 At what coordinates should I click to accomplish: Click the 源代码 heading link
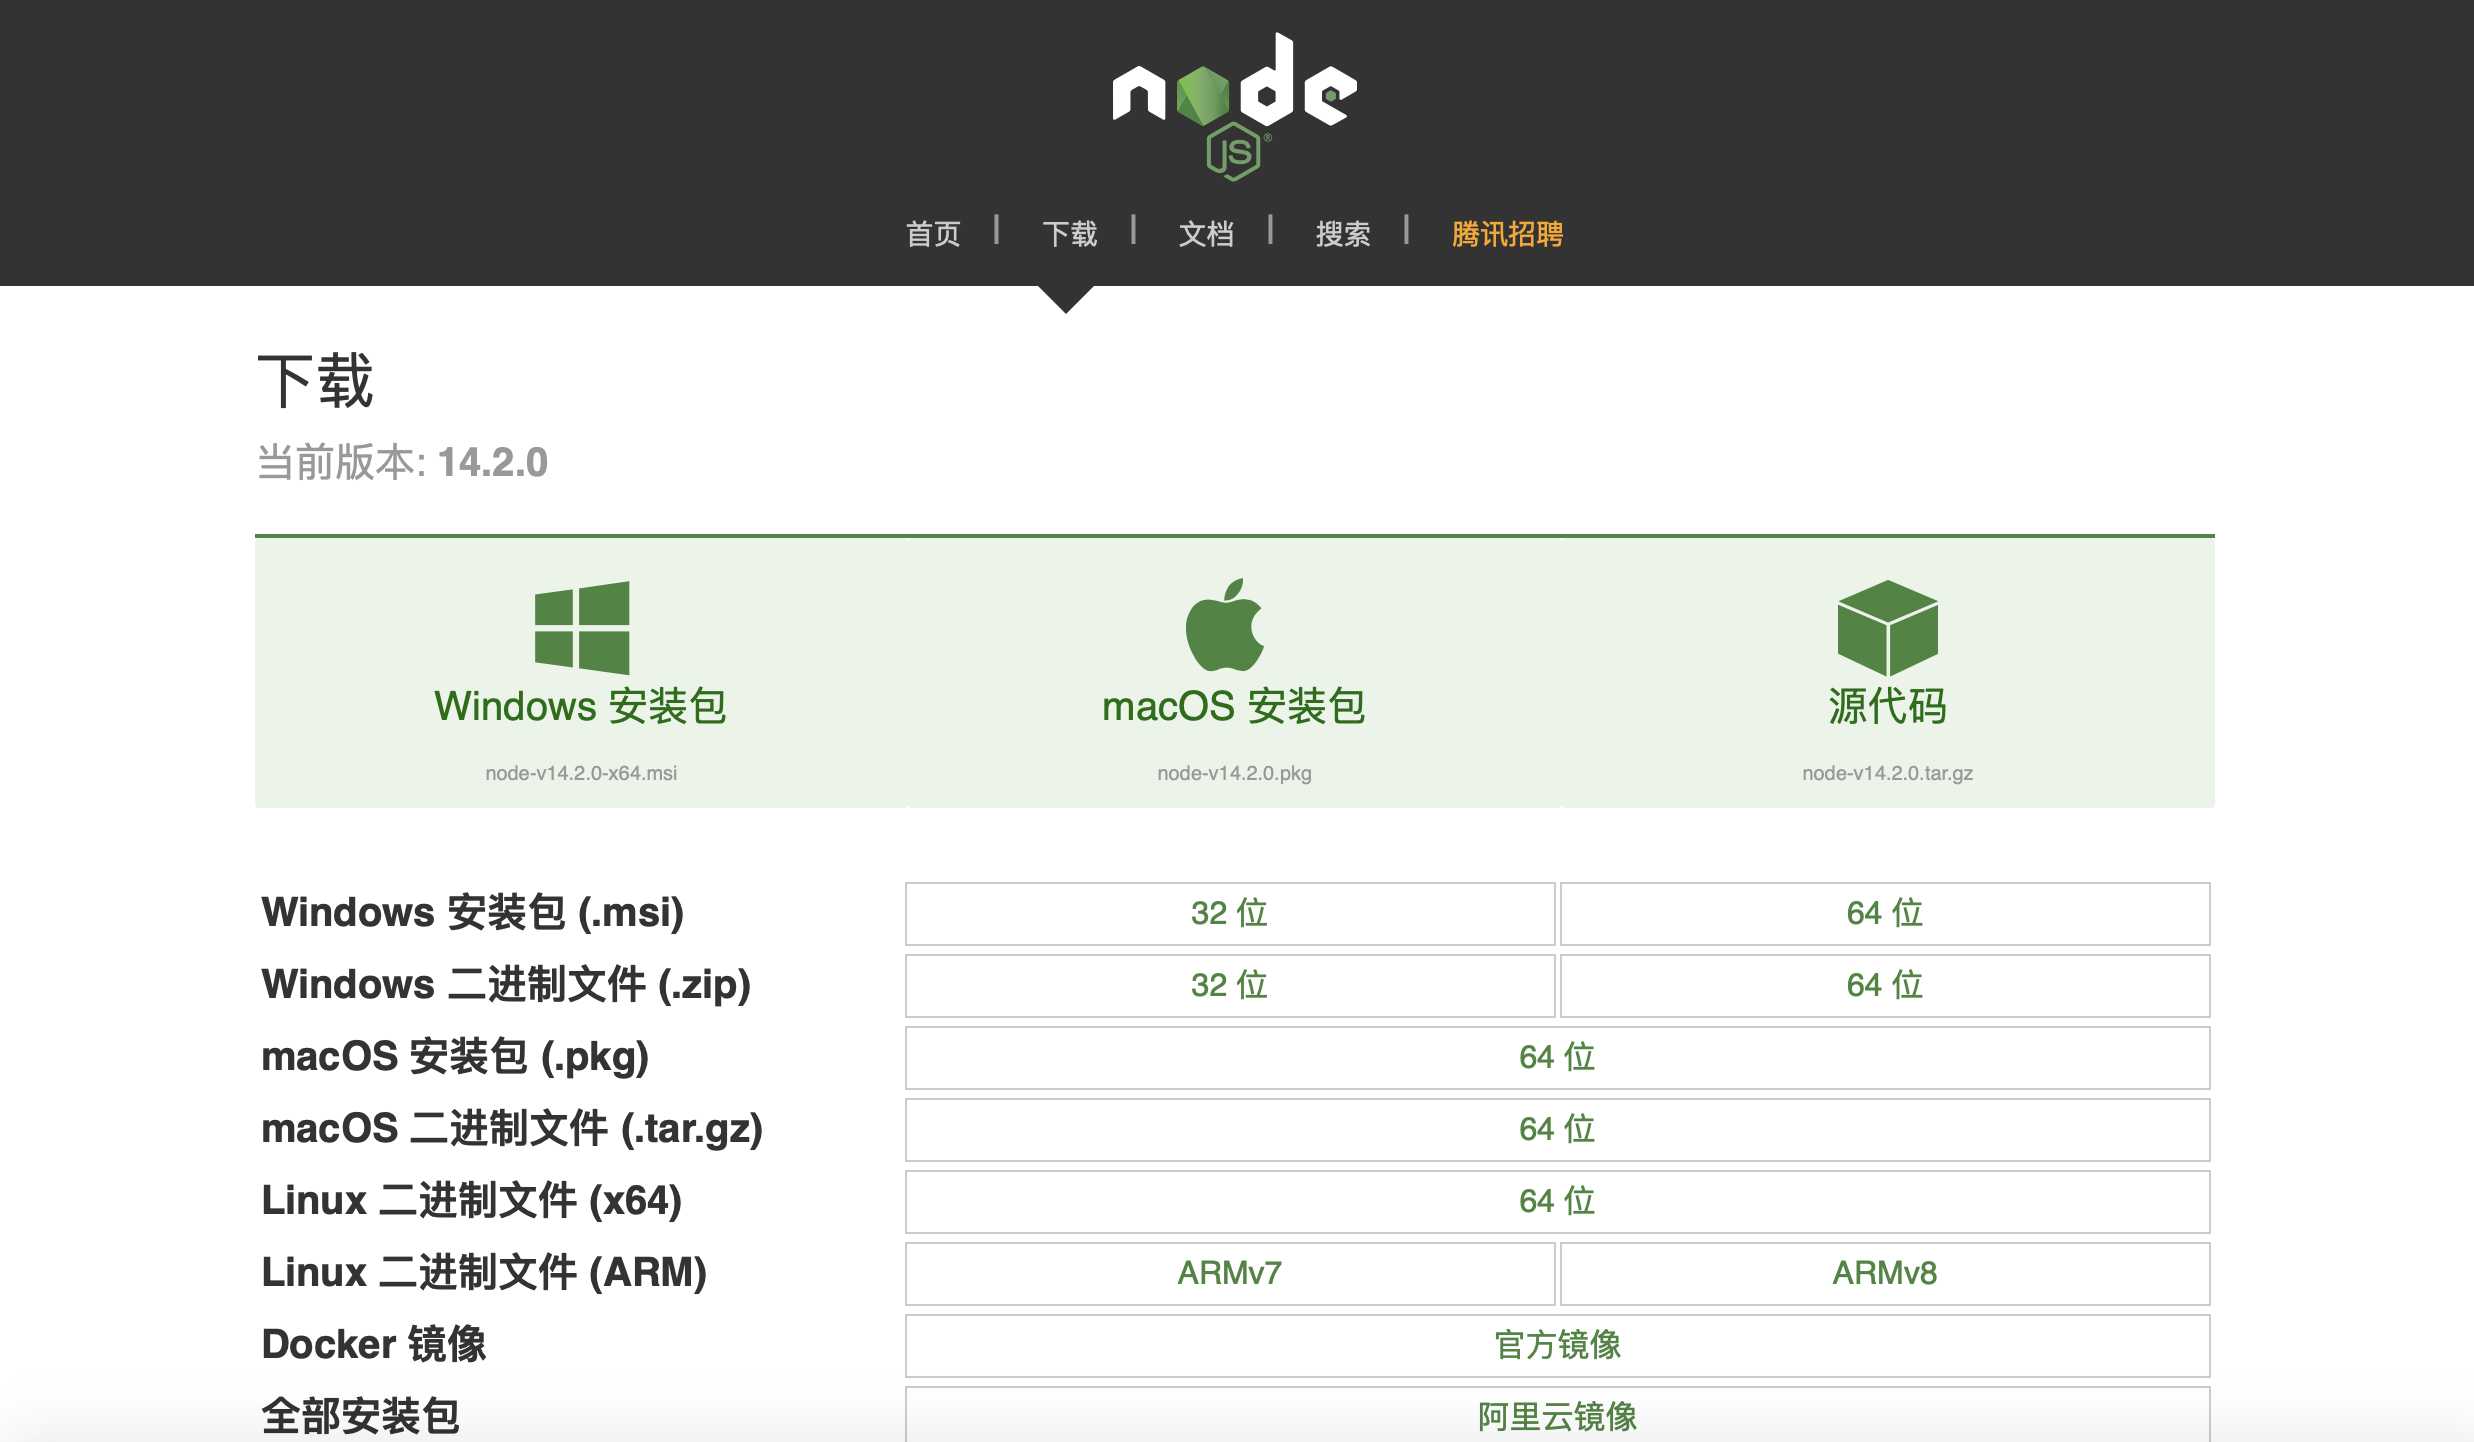[x=1888, y=706]
